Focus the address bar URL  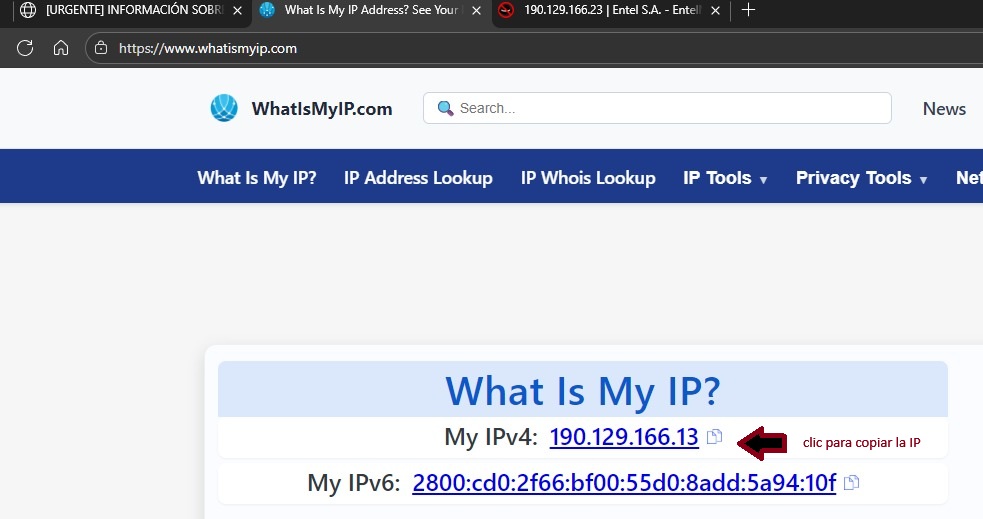(208, 48)
